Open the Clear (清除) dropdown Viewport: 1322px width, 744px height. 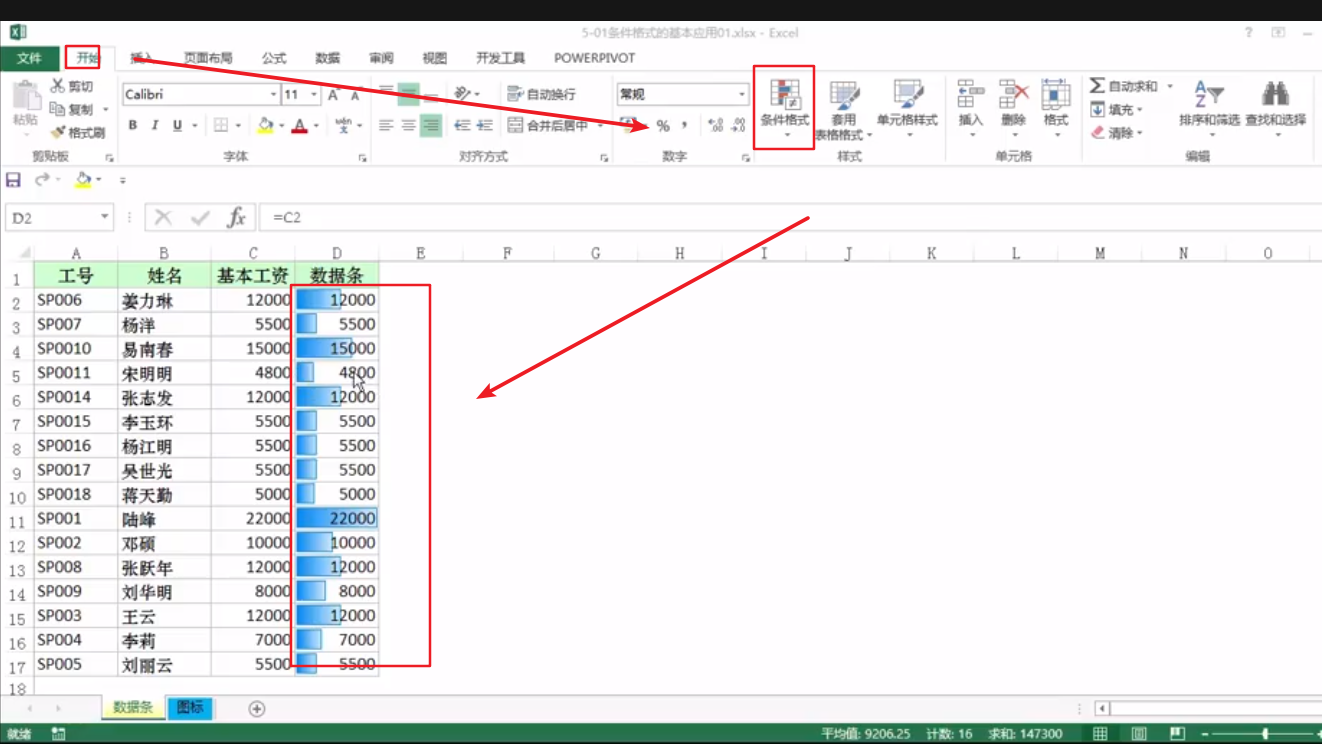pyautogui.click(x=1116, y=132)
